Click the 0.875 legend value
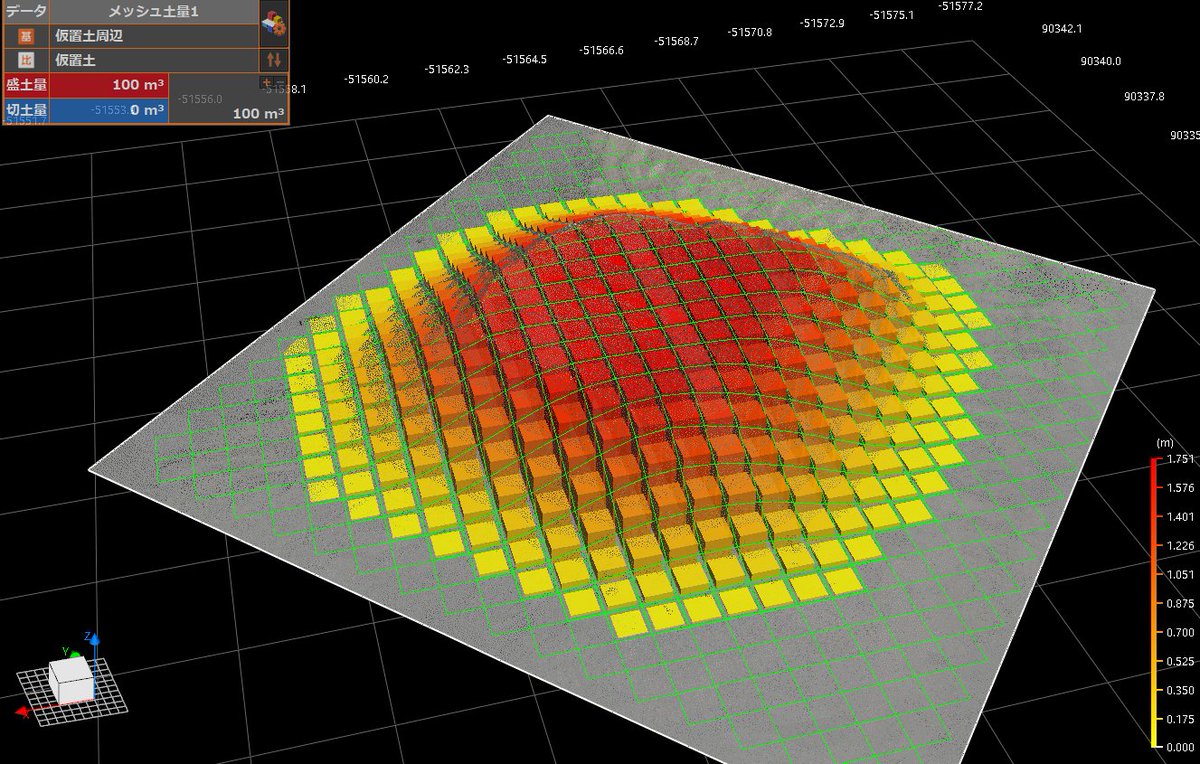The image size is (1200, 764). point(1181,604)
